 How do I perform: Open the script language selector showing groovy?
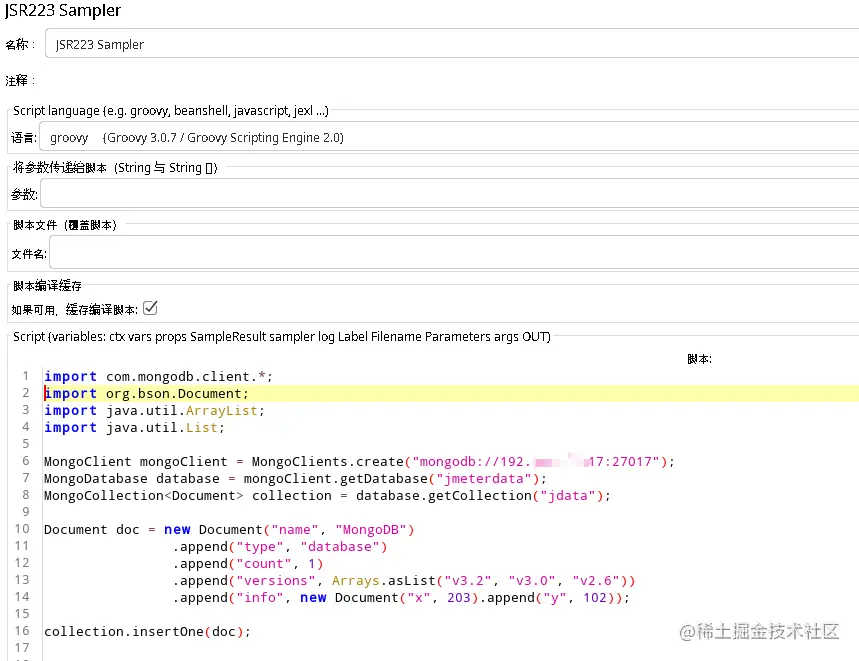click(68, 137)
